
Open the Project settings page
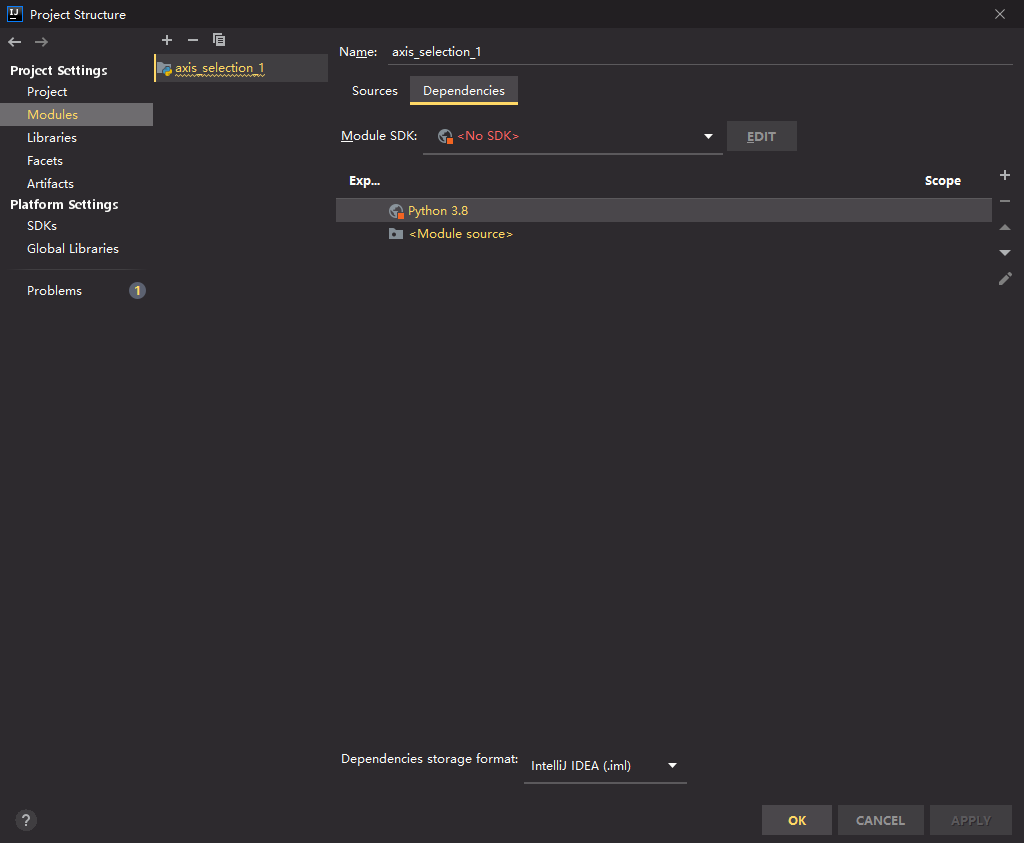(x=47, y=92)
